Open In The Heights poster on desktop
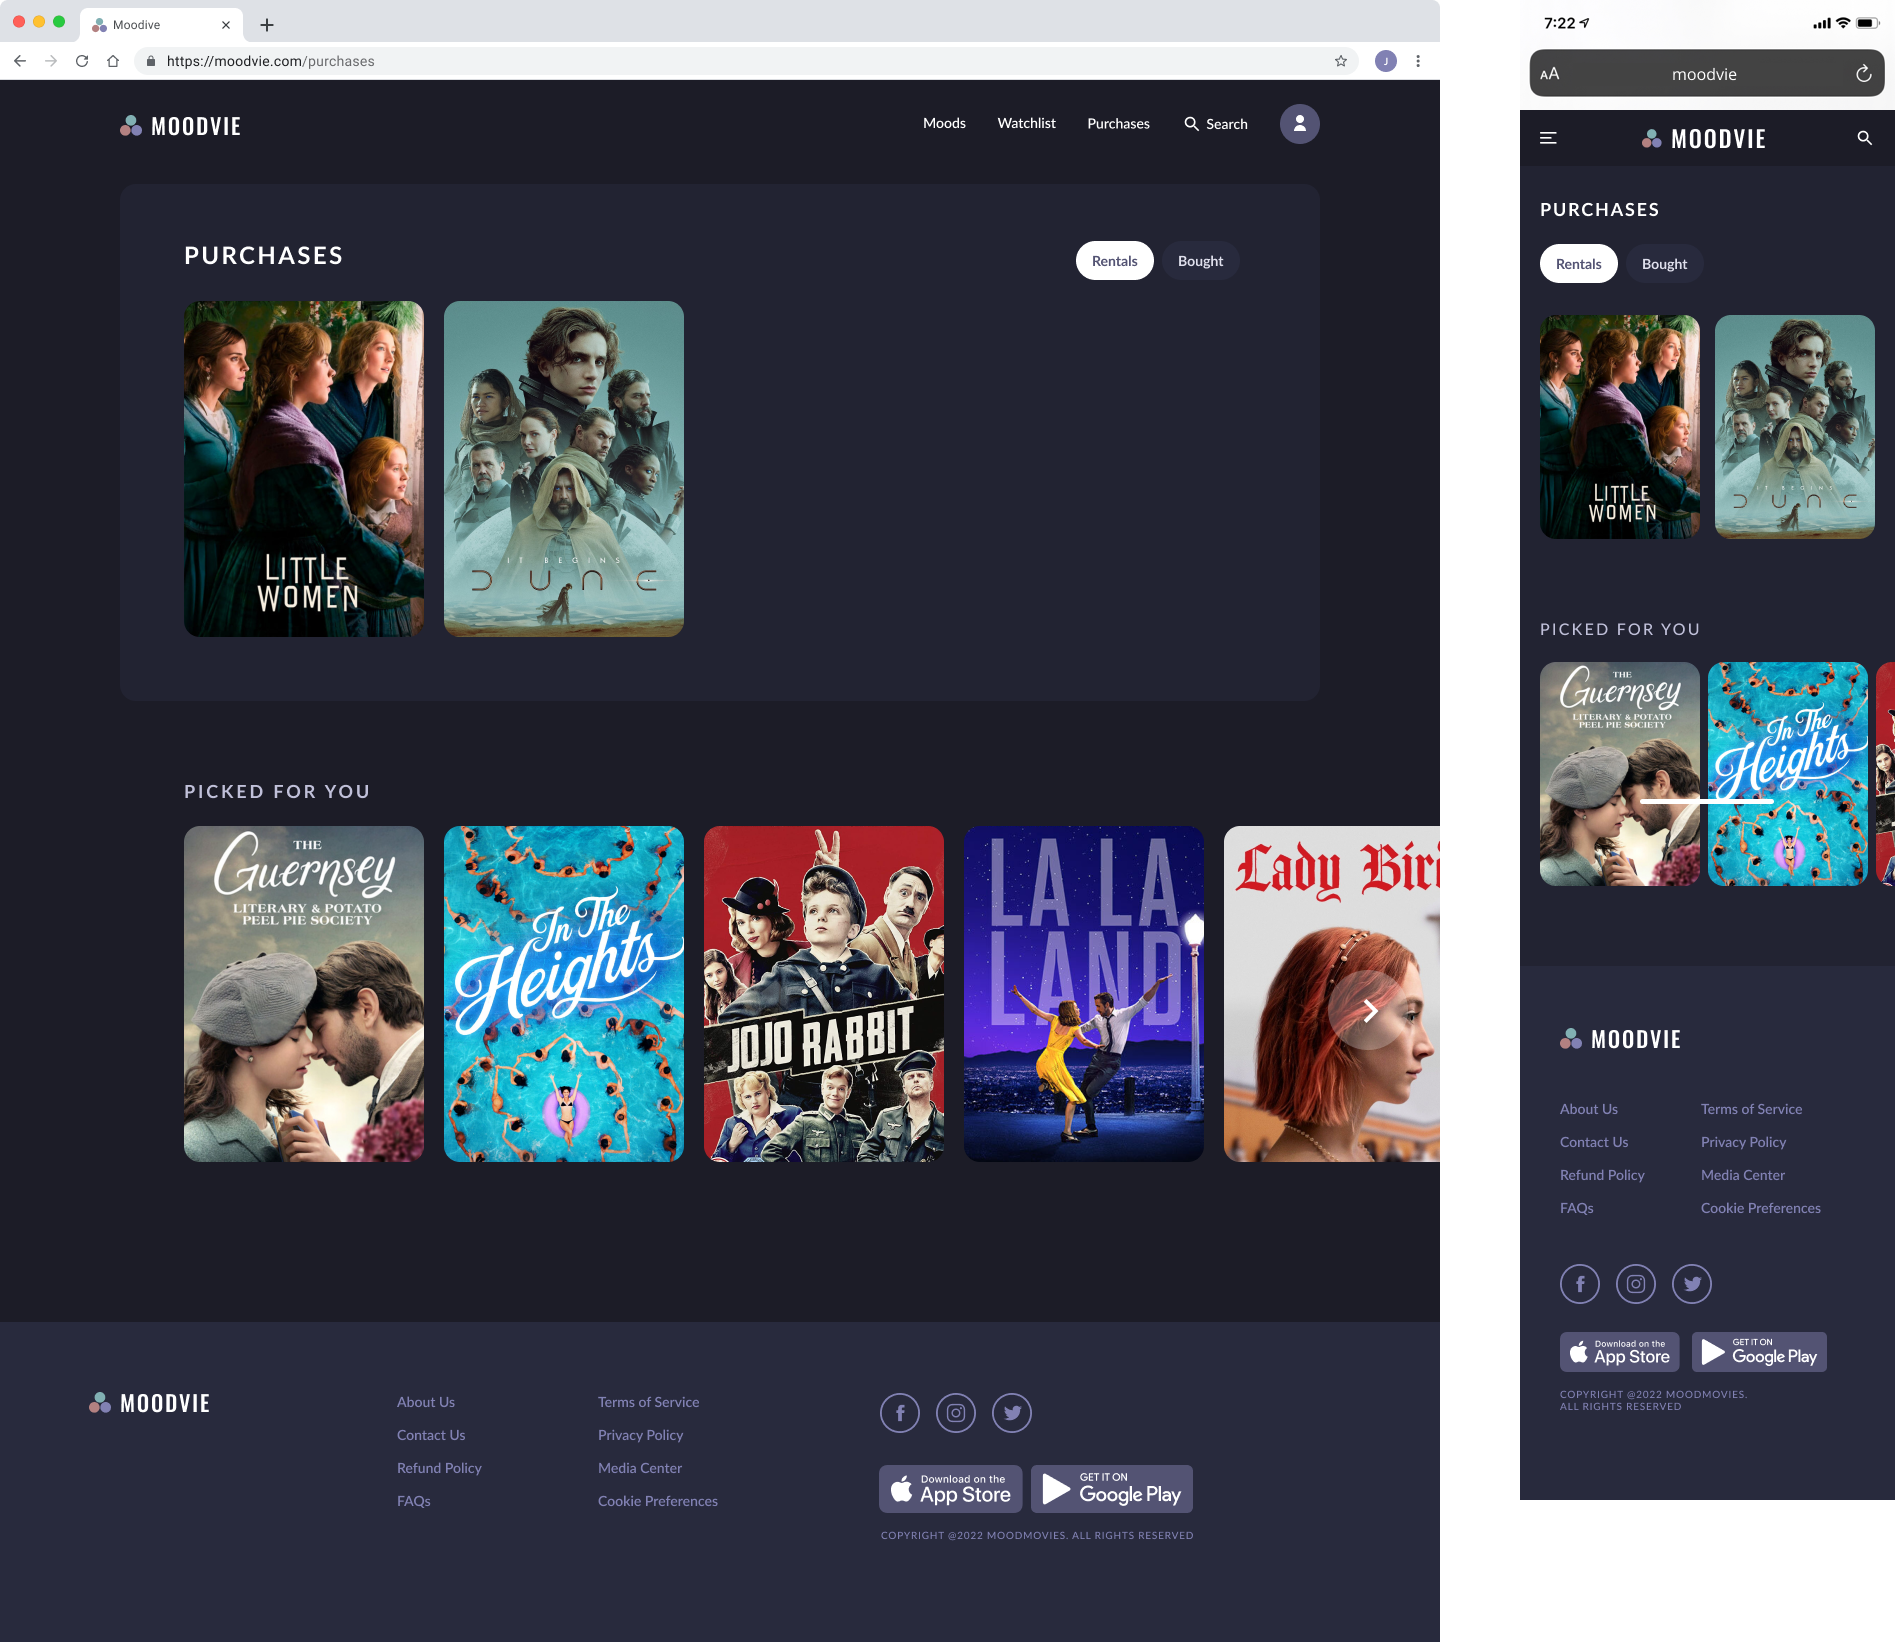Screen dimensions: 1895x1642 tap(564, 994)
